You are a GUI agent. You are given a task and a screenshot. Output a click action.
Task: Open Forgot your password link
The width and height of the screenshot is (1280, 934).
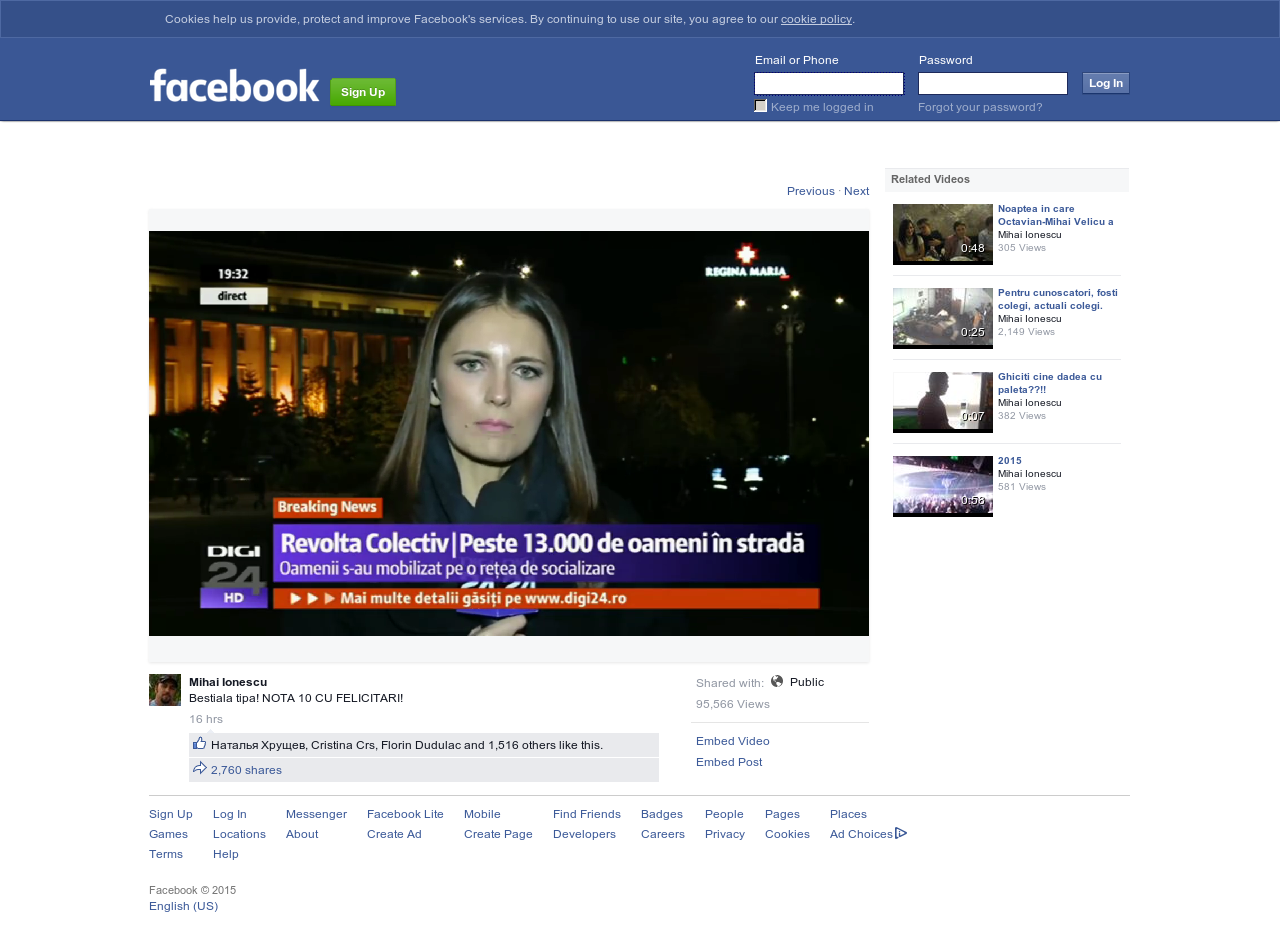click(x=980, y=107)
